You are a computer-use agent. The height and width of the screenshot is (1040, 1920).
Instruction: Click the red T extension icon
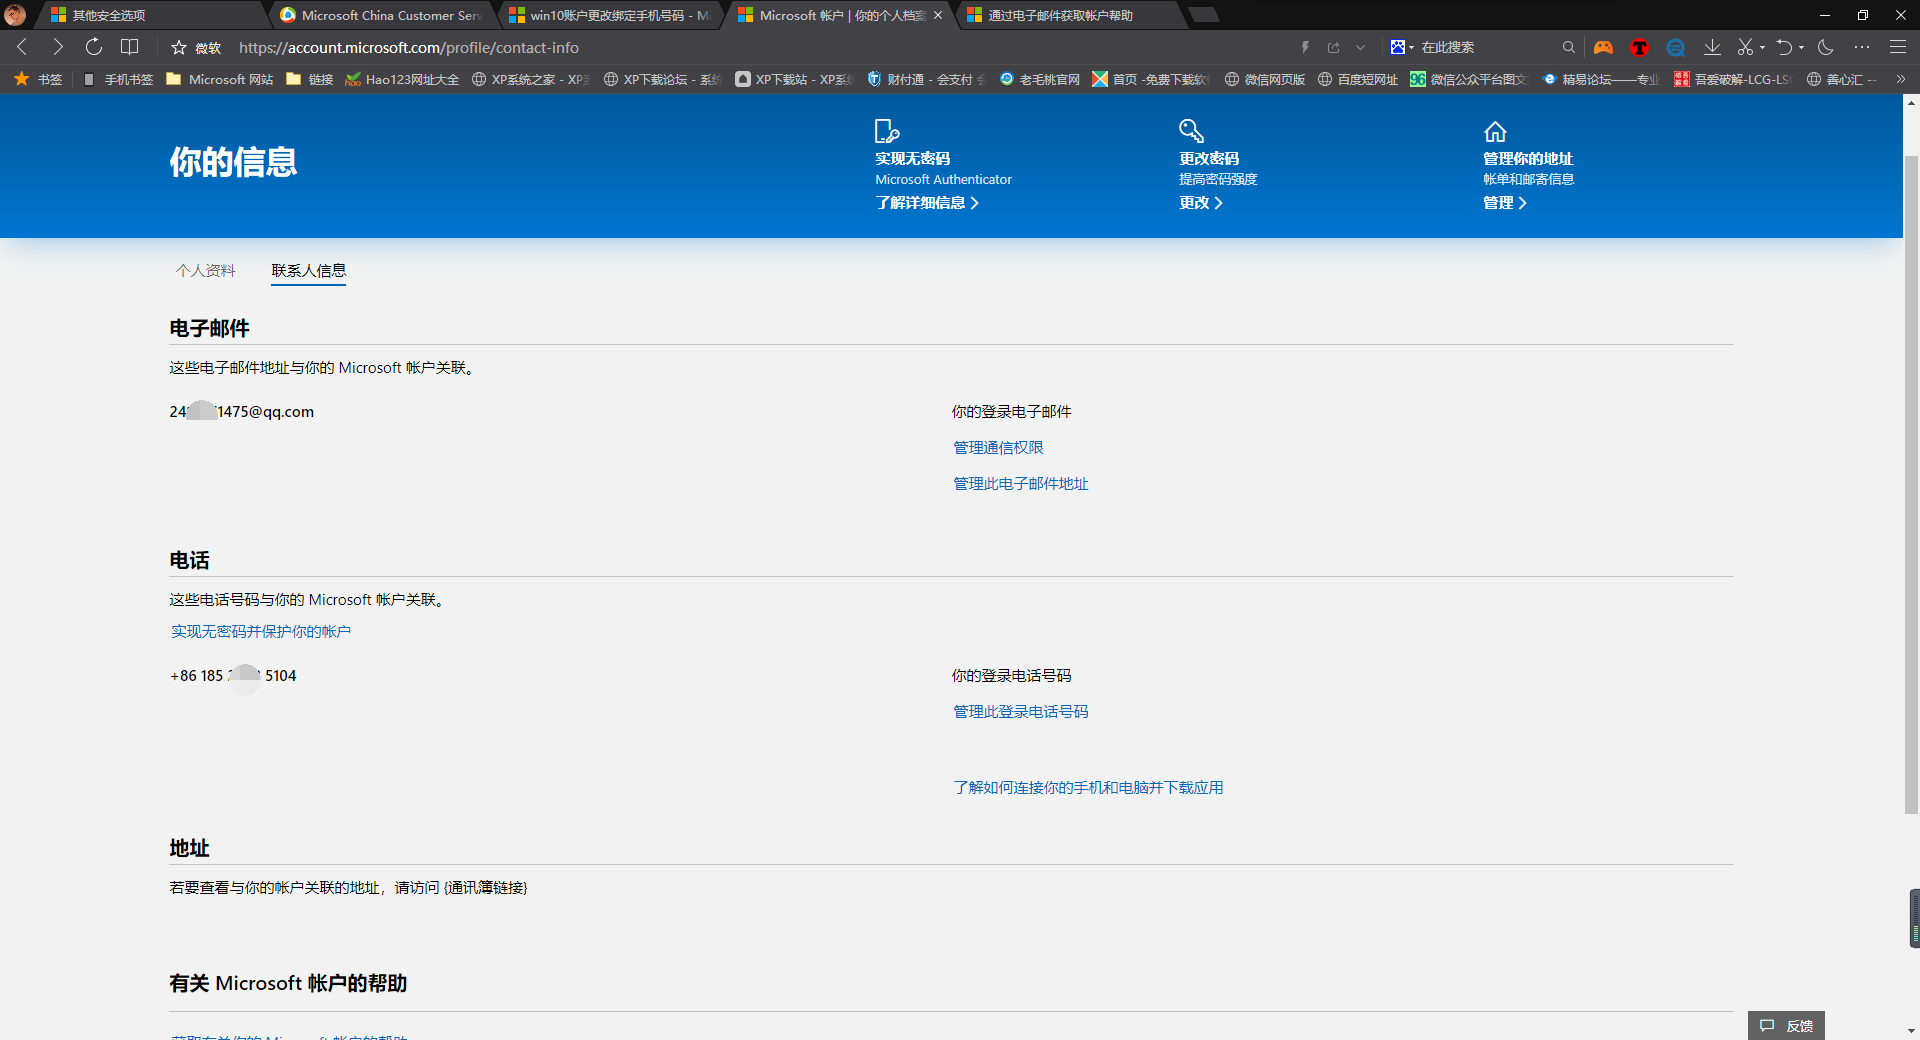[1640, 47]
